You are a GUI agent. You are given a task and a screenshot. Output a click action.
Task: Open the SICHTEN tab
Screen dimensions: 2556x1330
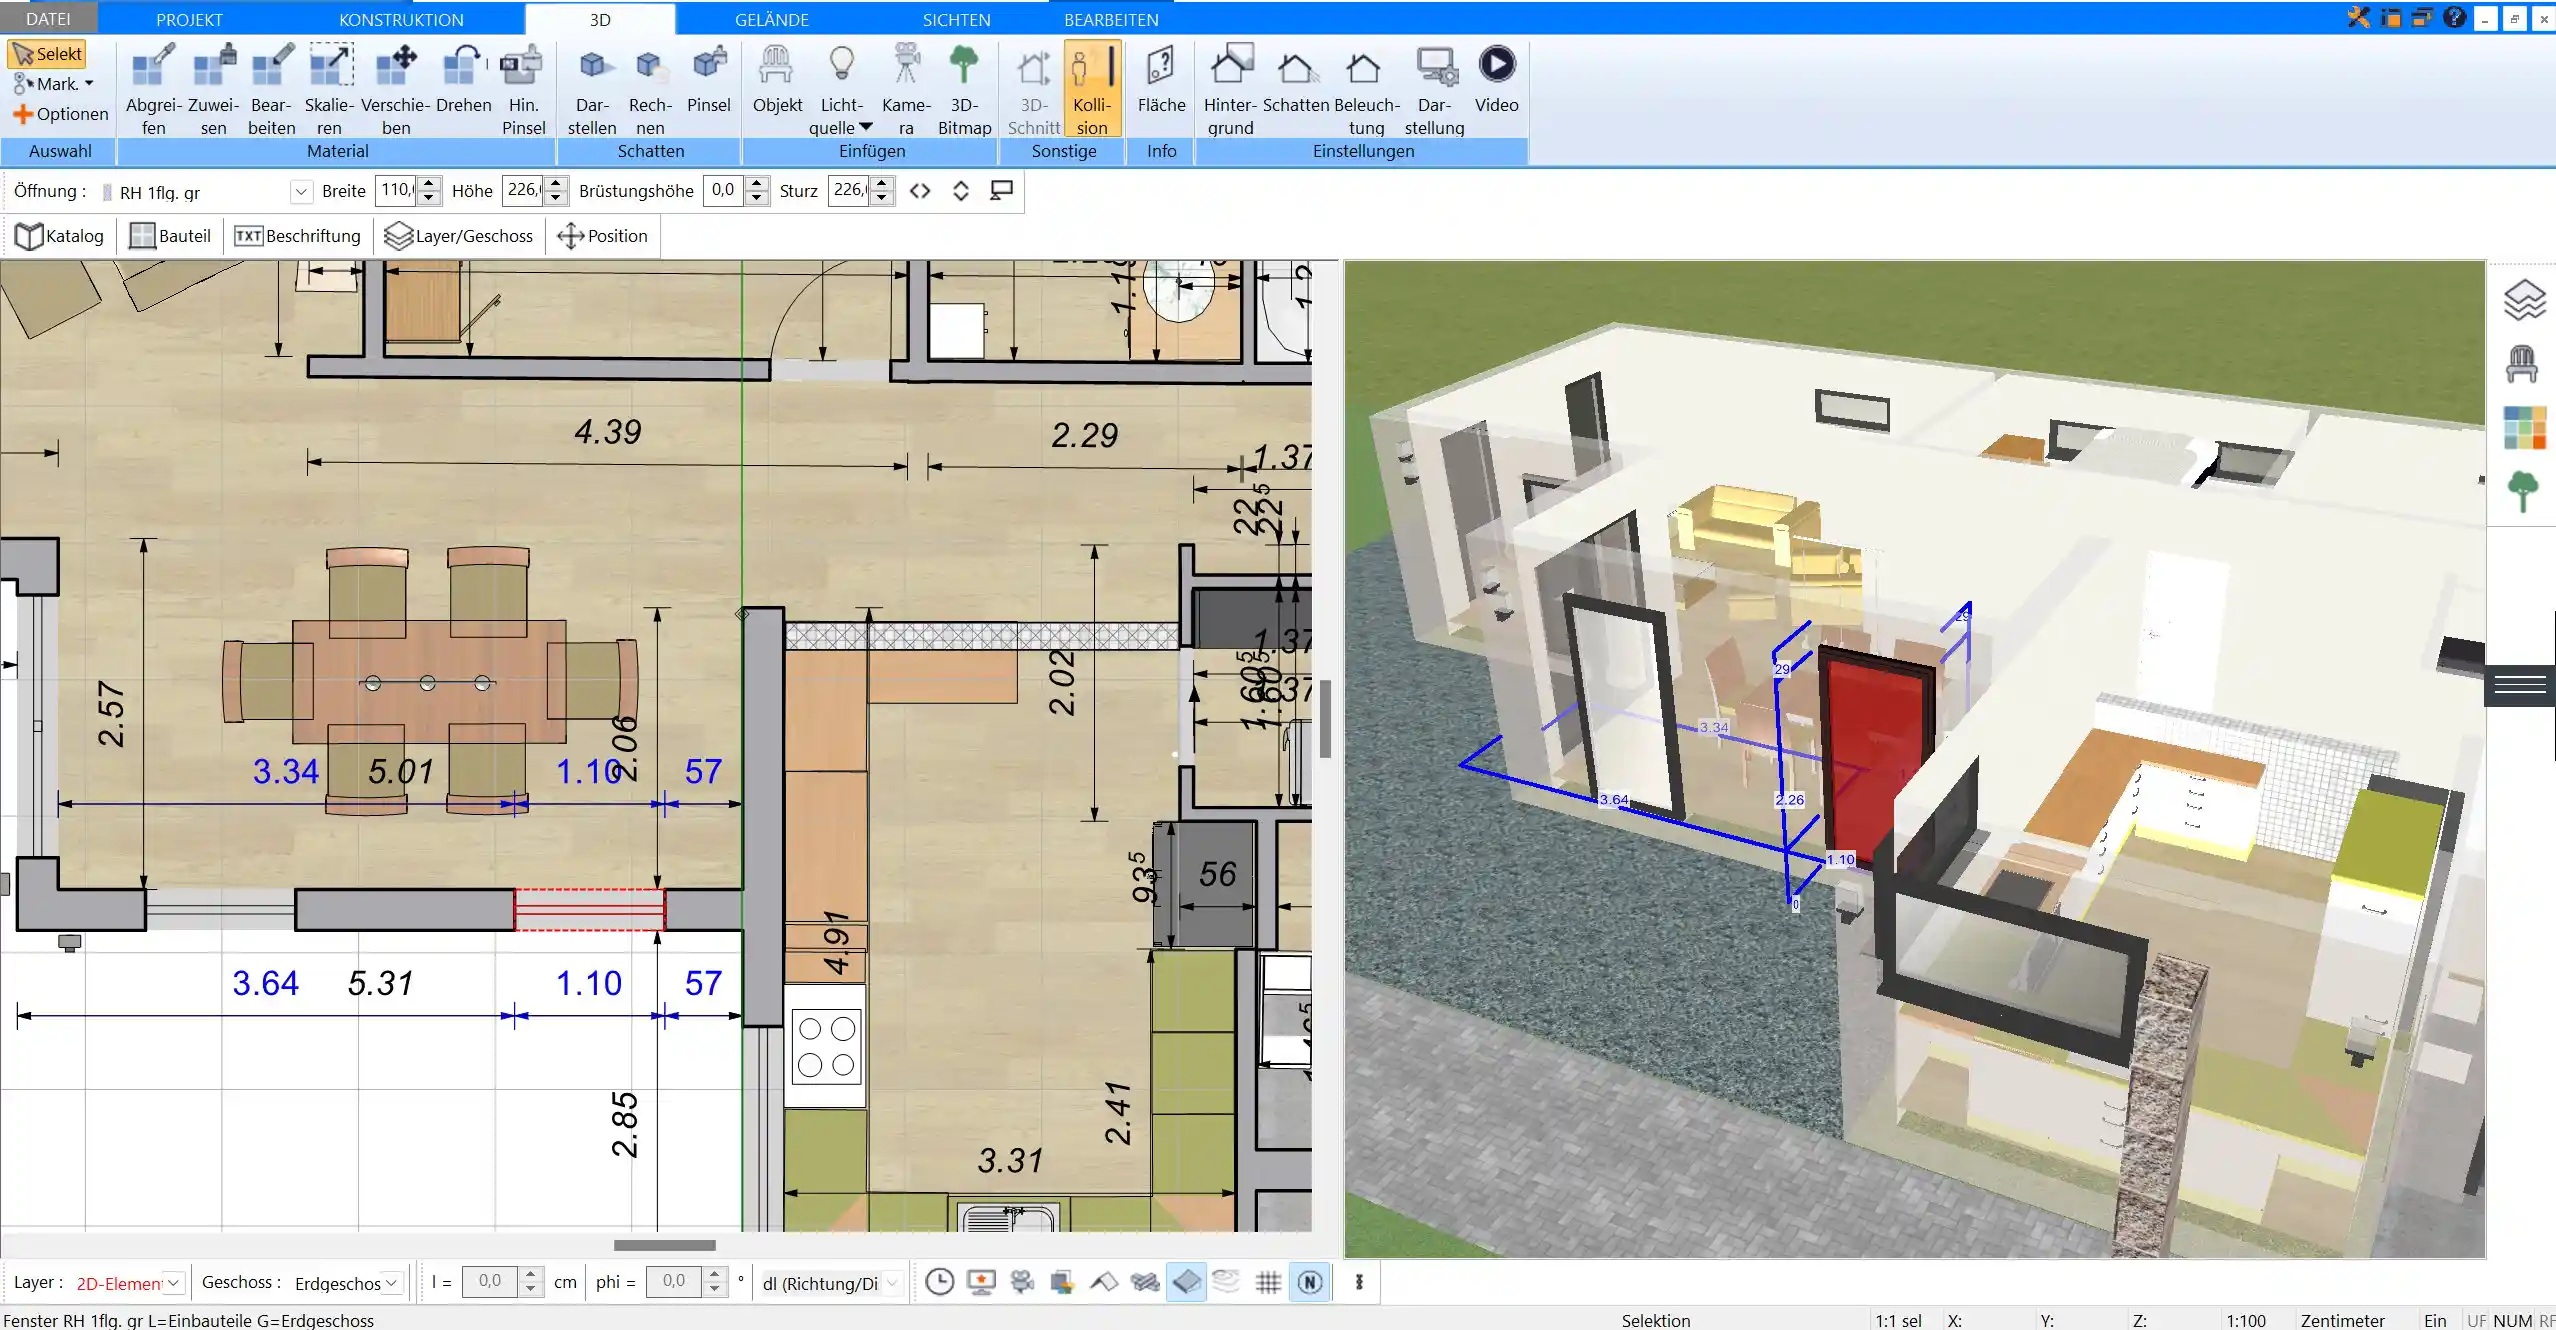[956, 19]
